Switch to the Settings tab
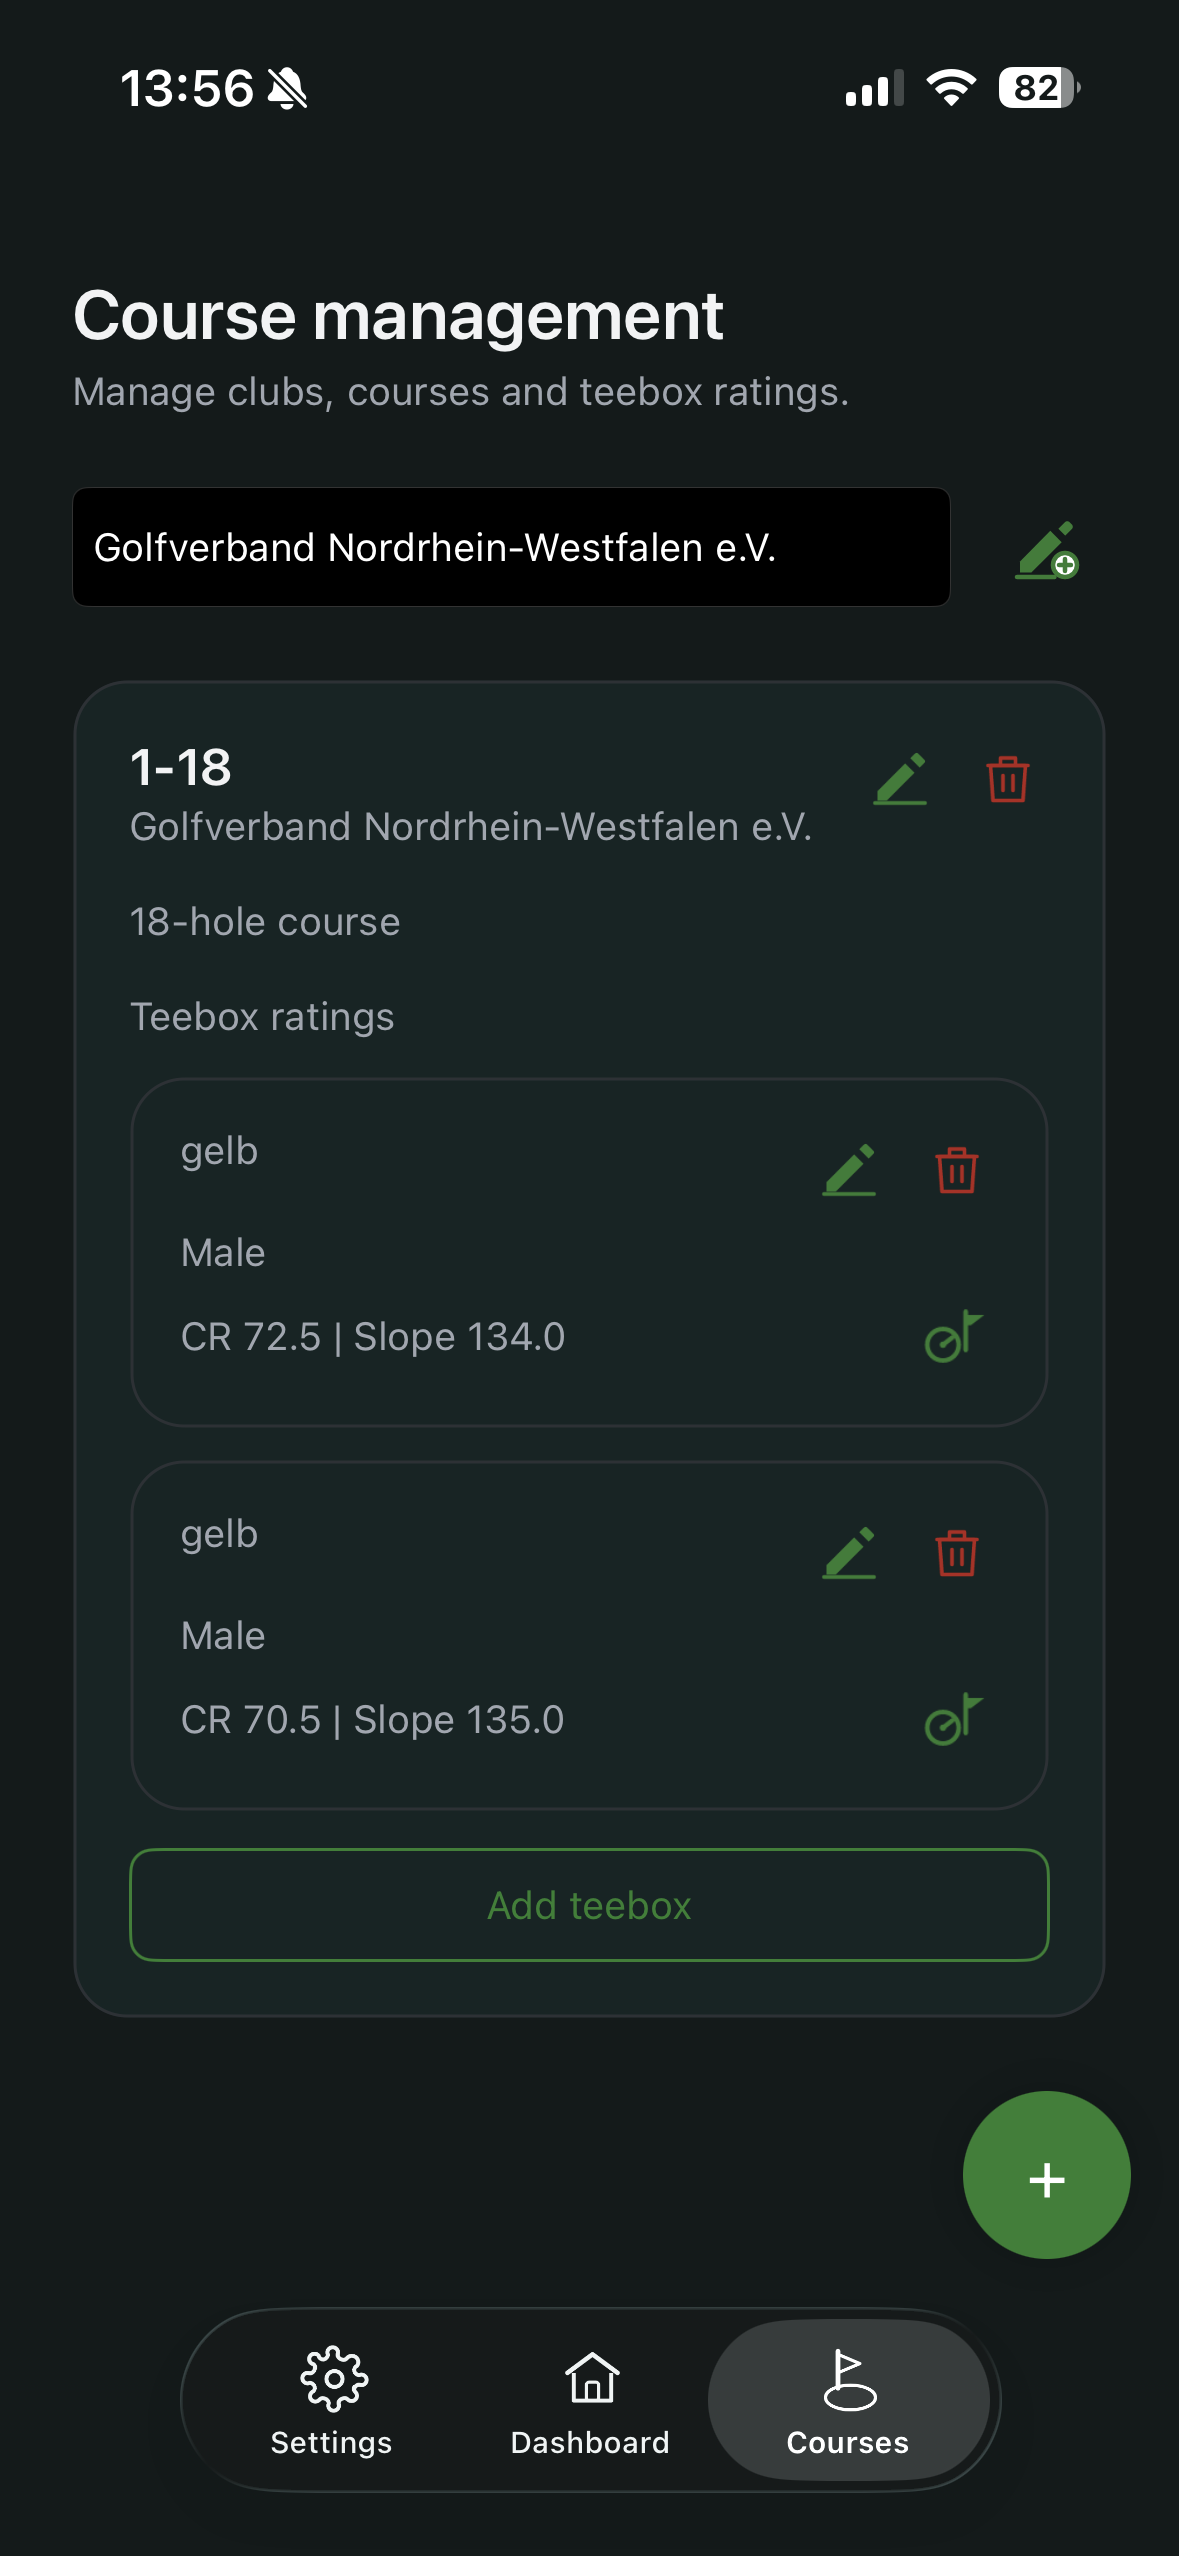Viewport: 1179px width, 2556px height. [x=331, y=2400]
